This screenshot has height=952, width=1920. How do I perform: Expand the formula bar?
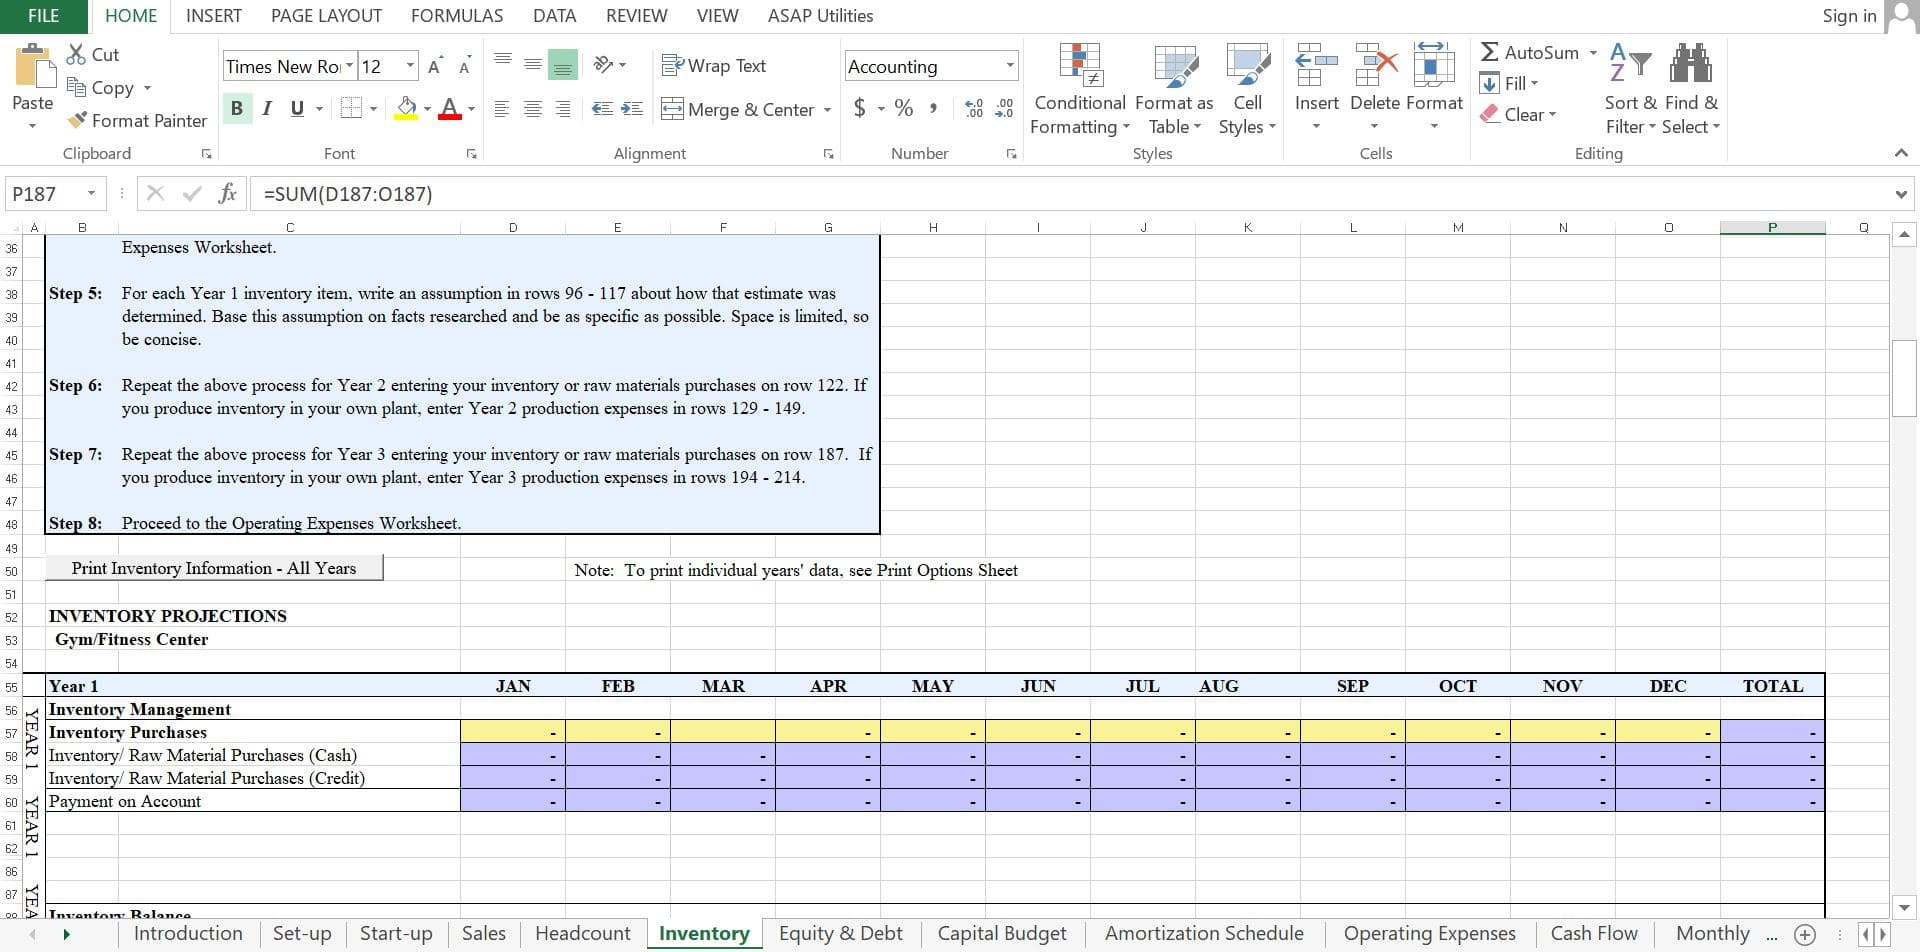coord(1901,194)
